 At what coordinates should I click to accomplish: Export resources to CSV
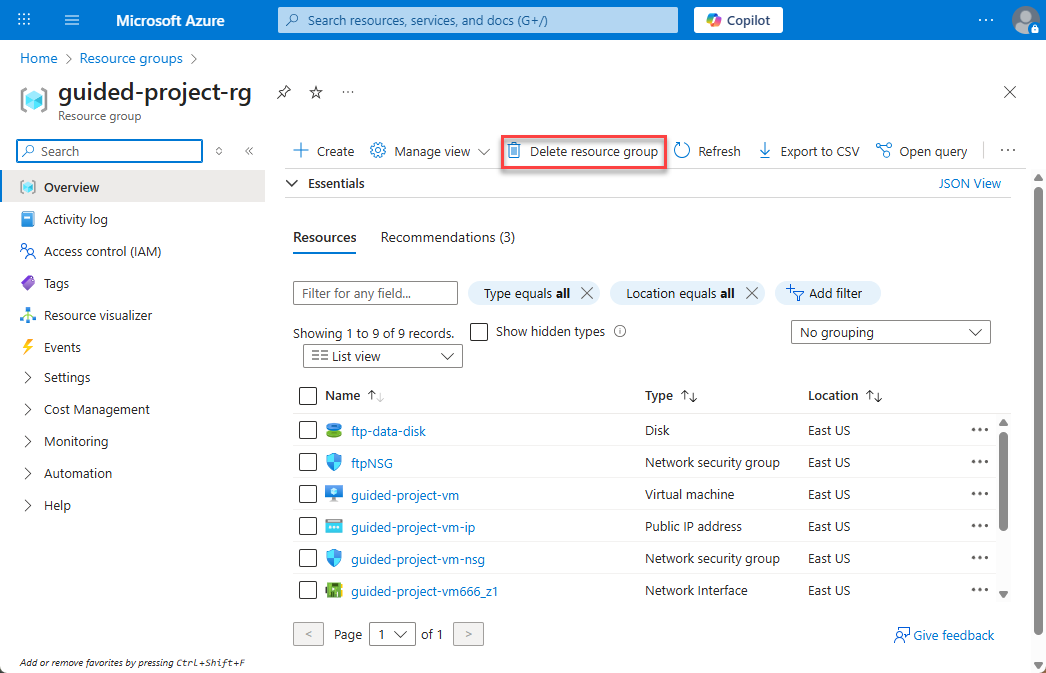[809, 151]
